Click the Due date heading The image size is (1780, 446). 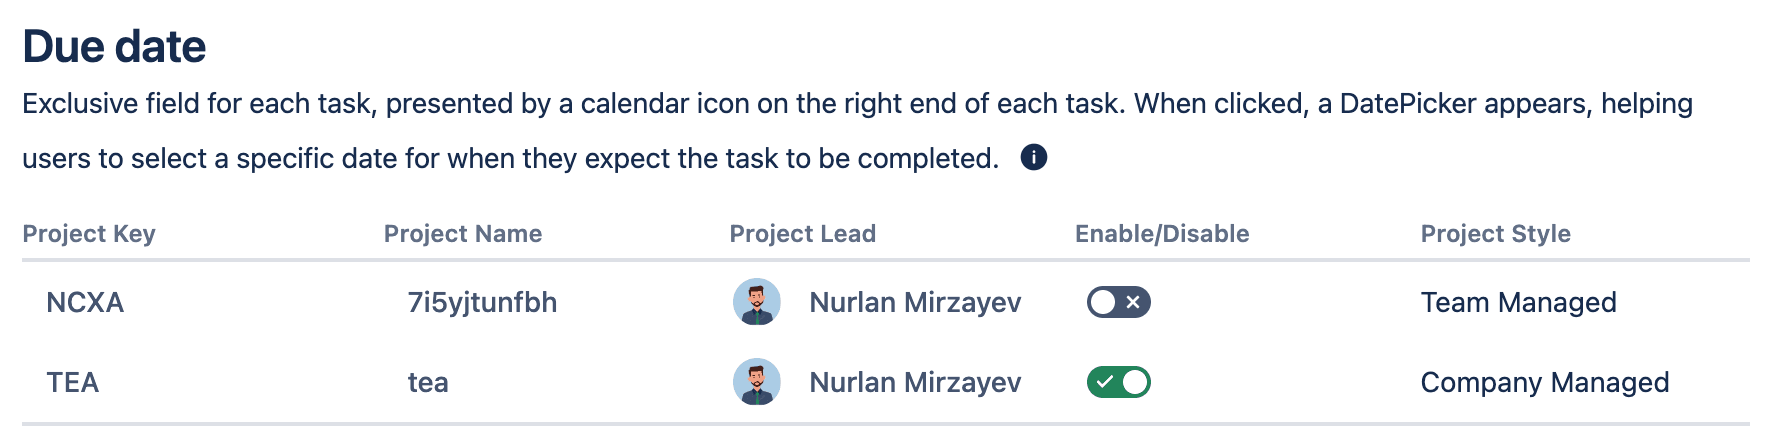114,46
